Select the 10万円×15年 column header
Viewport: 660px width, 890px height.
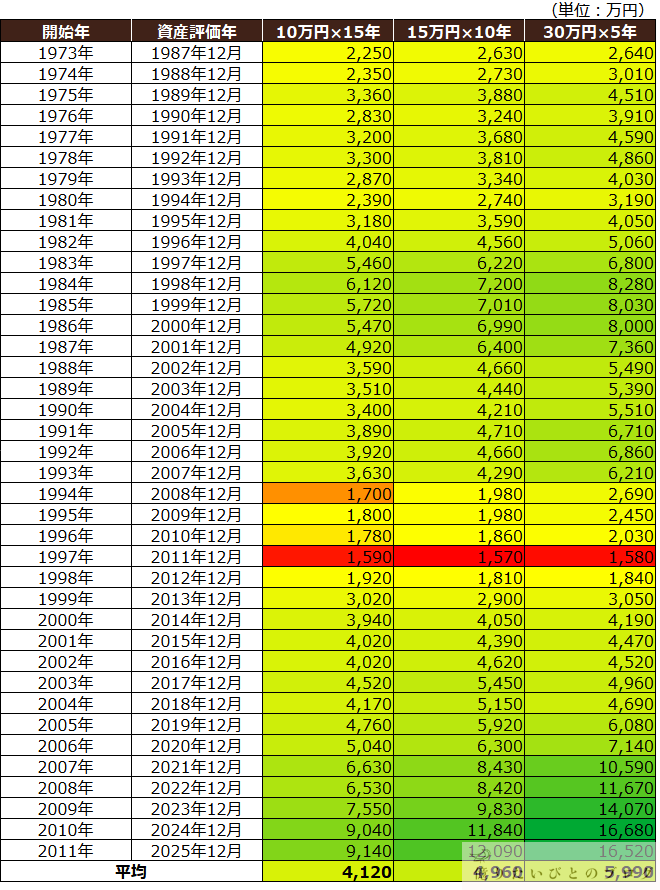[328, 31]
